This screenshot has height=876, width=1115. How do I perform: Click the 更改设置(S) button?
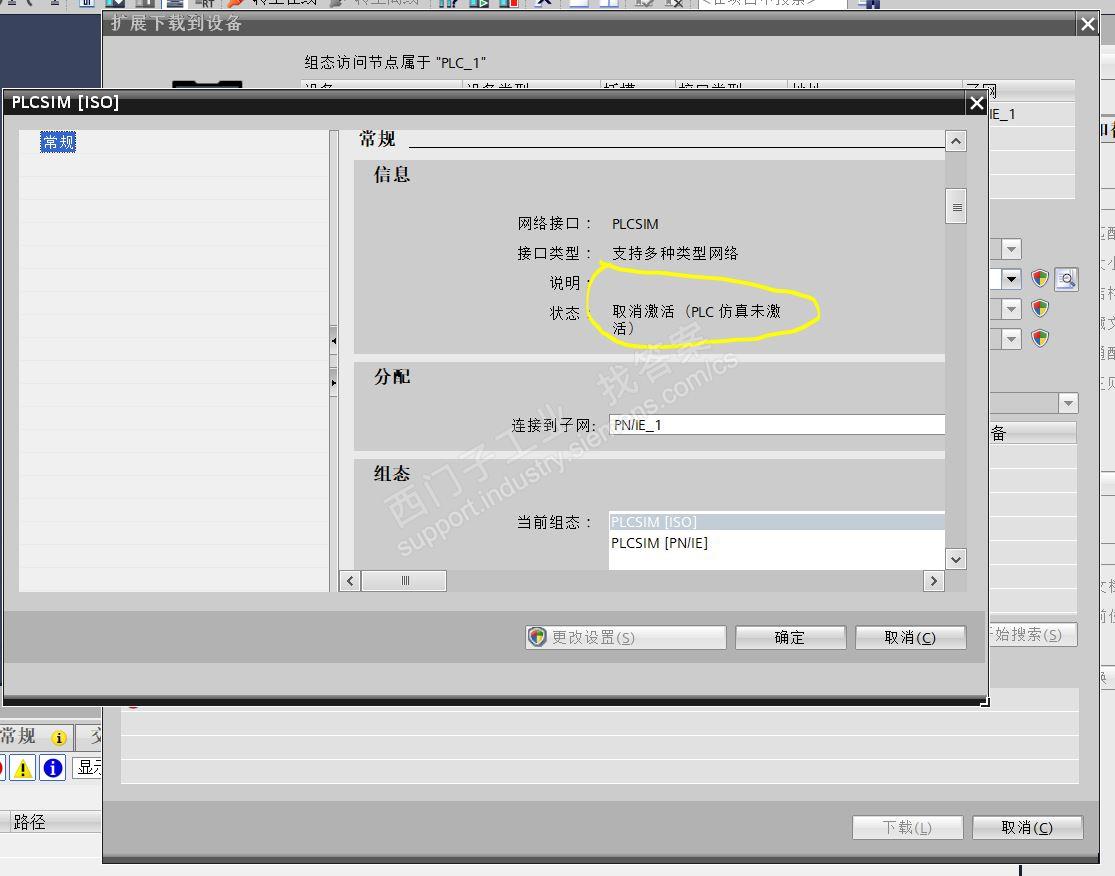pyautogui.click(x=626, y=637)
